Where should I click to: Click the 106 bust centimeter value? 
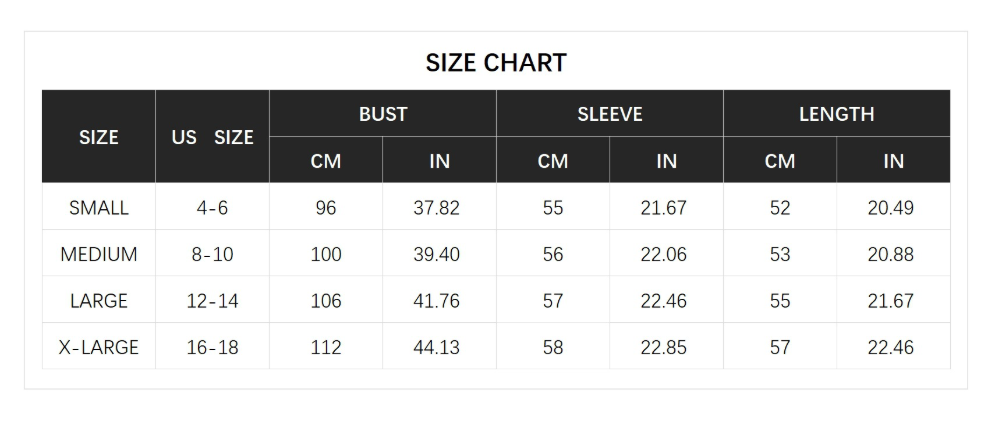click(326, 301)
